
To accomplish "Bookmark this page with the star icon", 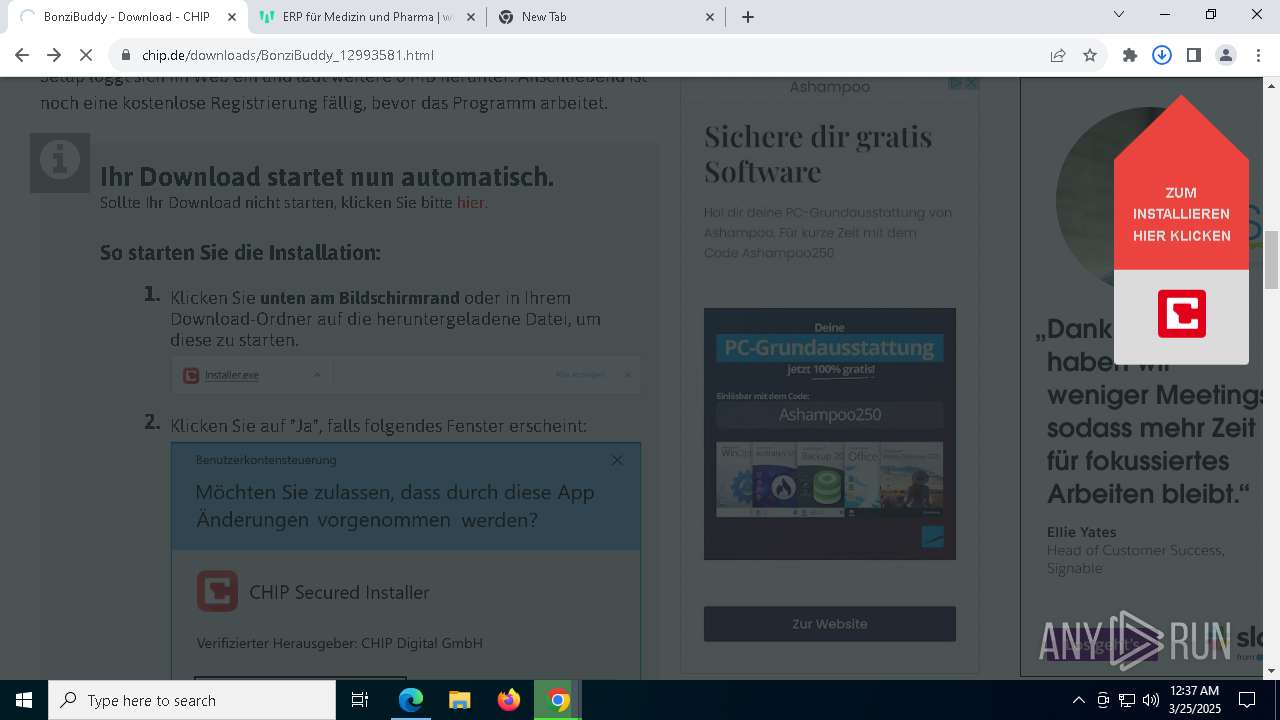I will [1090, 55].
